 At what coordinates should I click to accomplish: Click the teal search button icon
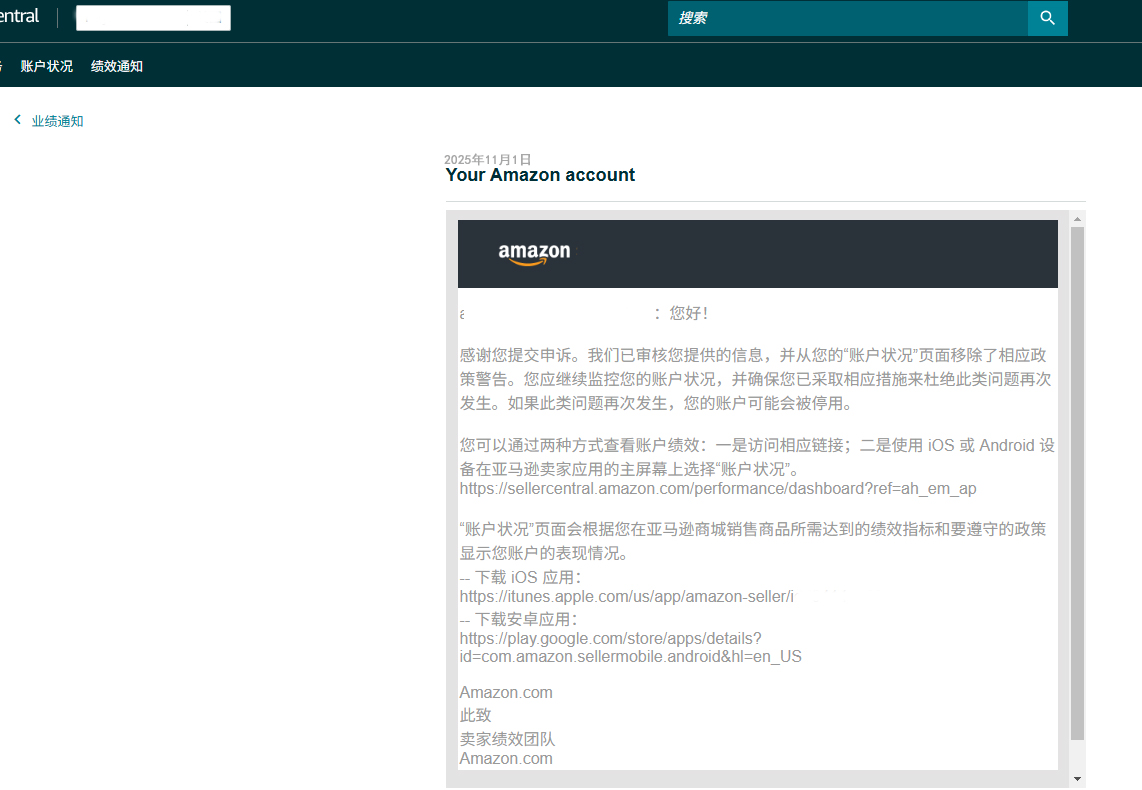[x=1047, y=18]
